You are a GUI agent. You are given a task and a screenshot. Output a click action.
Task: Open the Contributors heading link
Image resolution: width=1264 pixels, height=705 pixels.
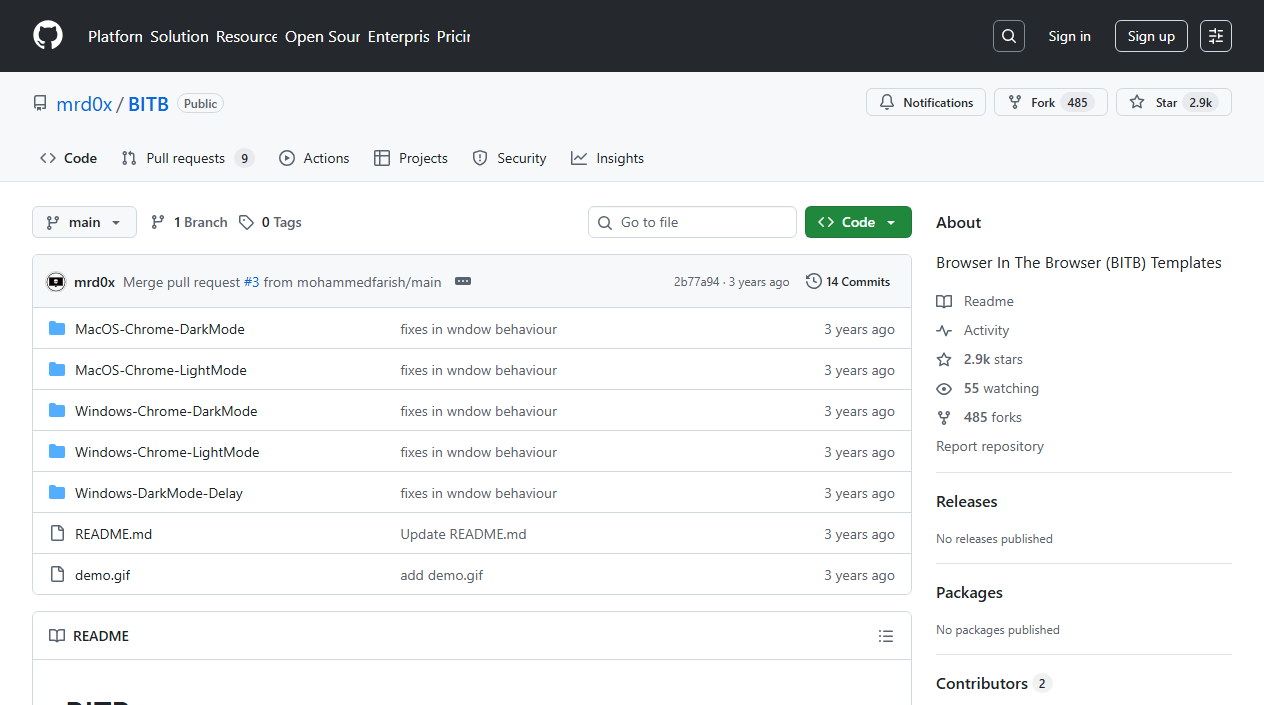[x=994, y=683]
